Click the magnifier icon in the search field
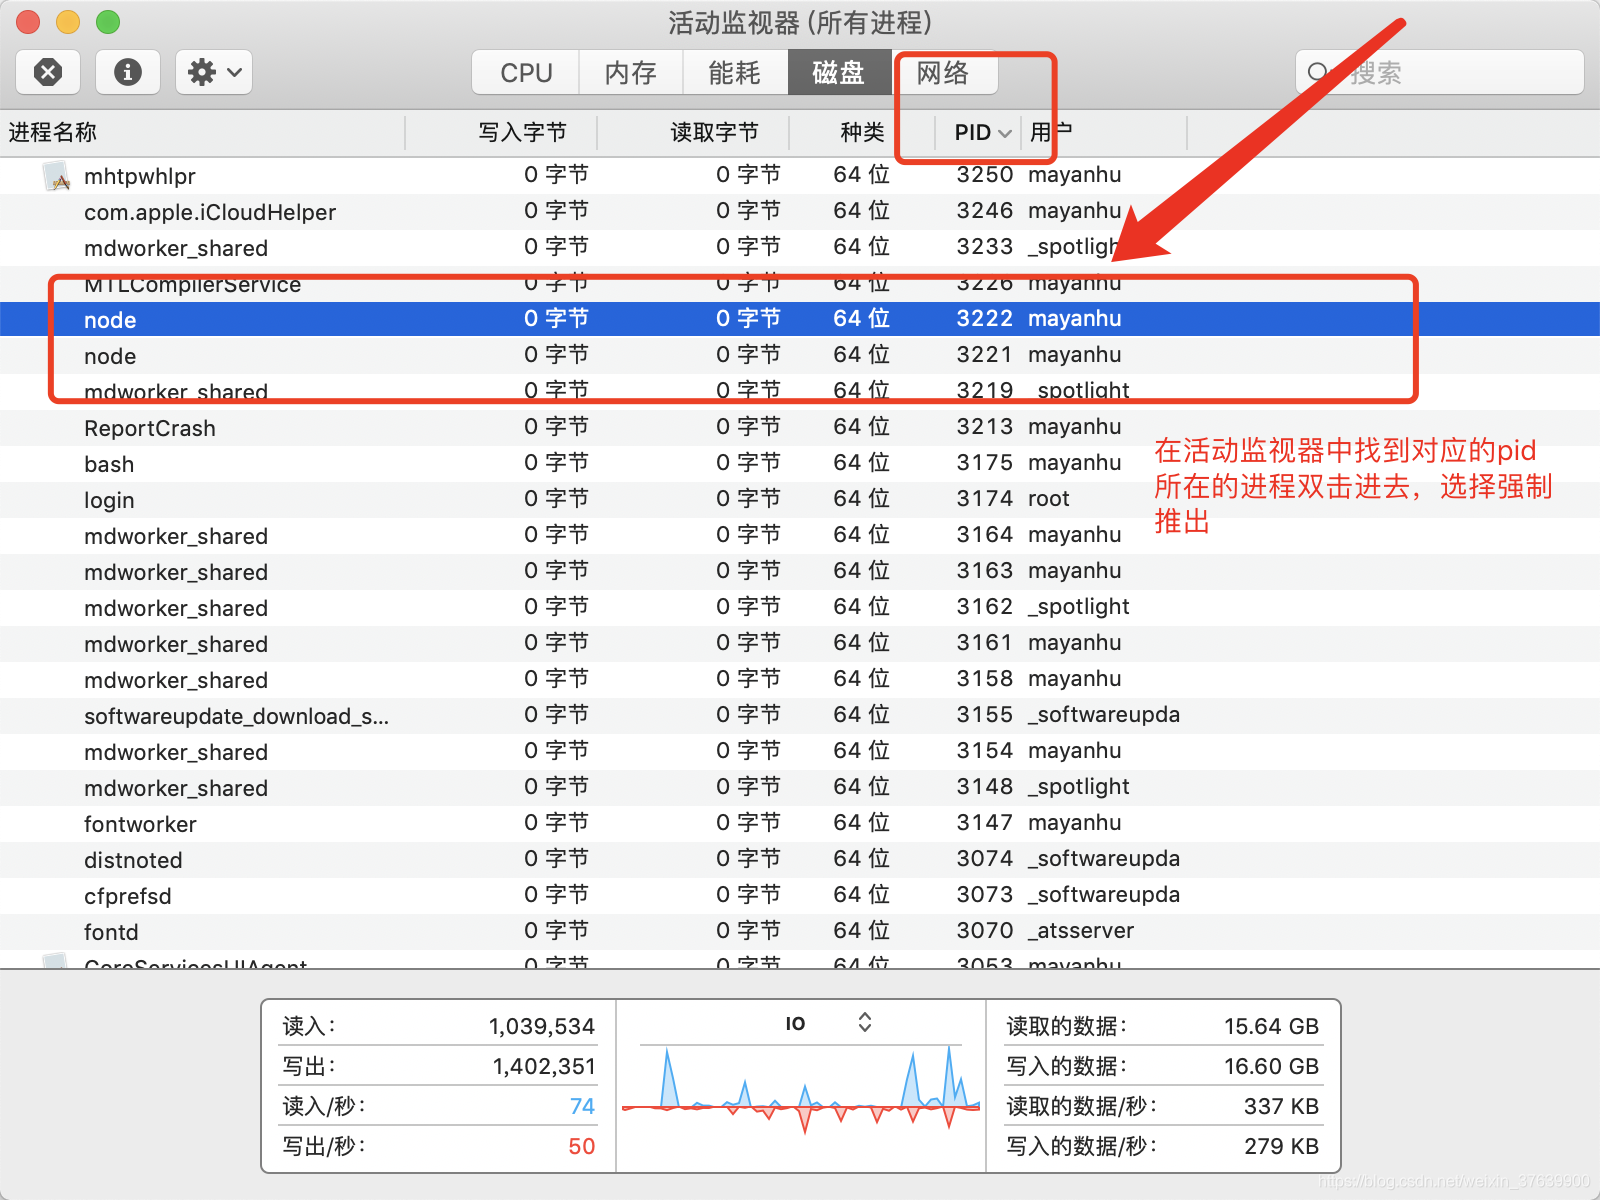 [1318, 72]
